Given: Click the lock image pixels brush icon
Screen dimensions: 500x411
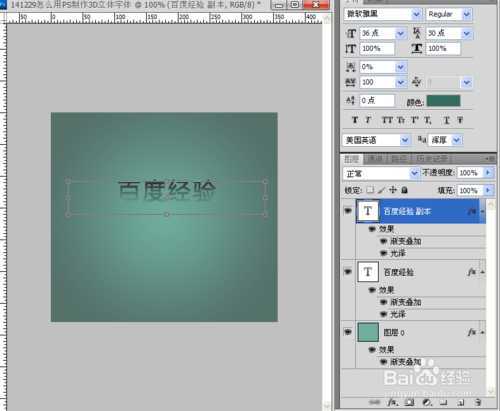Looking at the screenshot, I should (382, 190).
